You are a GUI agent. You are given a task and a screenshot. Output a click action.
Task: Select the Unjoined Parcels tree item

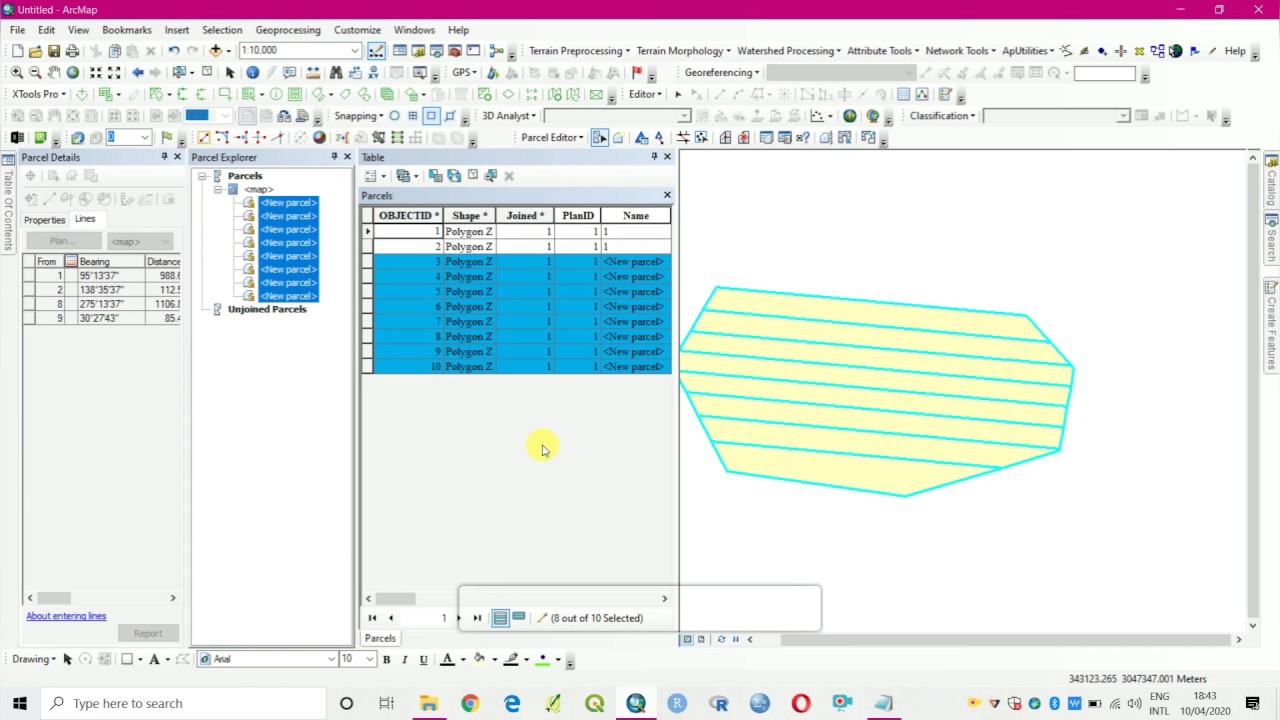[267, 310]
